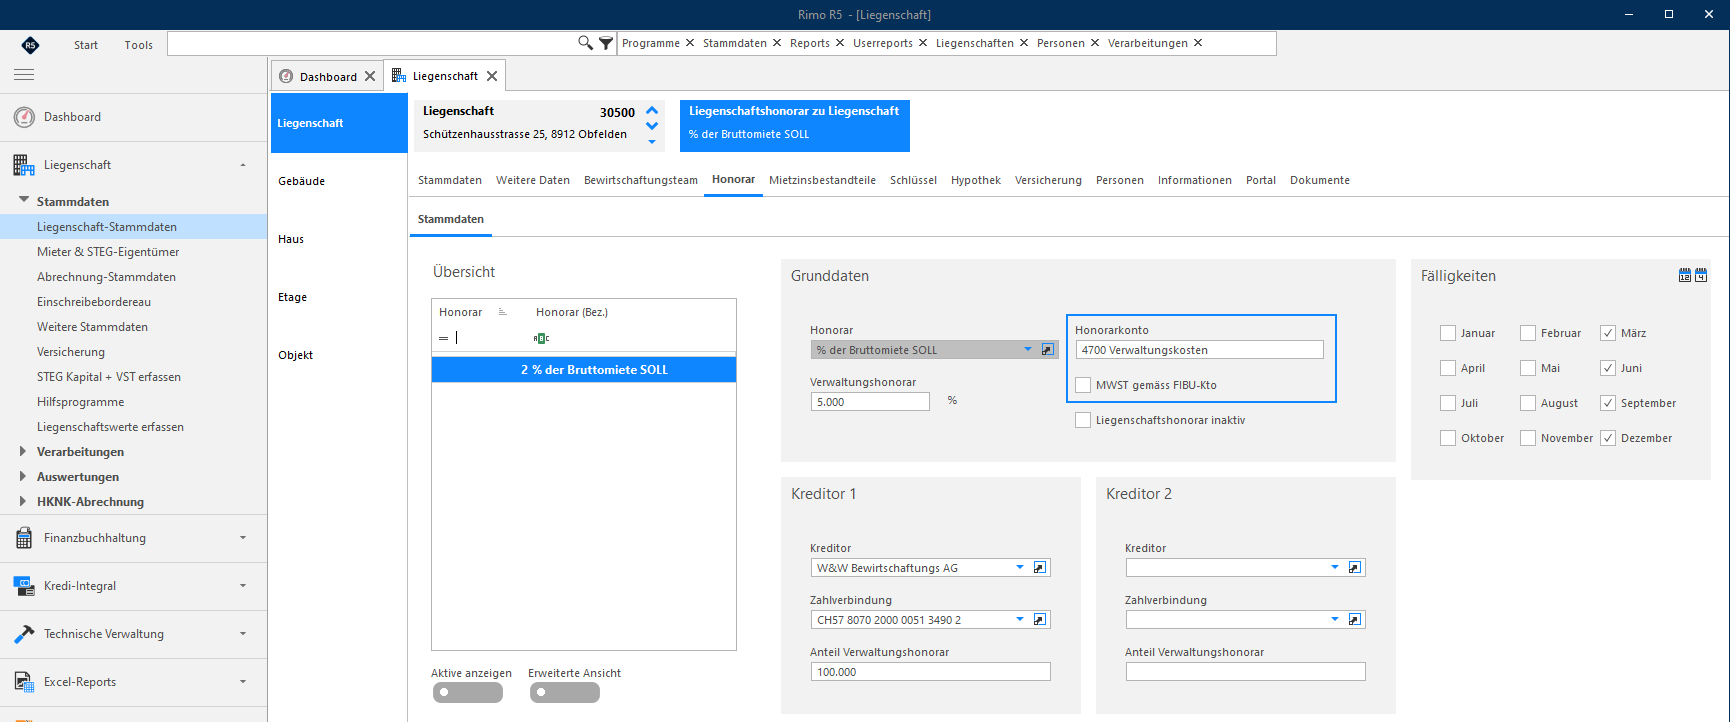Image resolution: width=1730 pixels, height=722 pixels.
Task: Click the quarterly calendar icon in Fälligkeiten
Action: (1701, 275)
